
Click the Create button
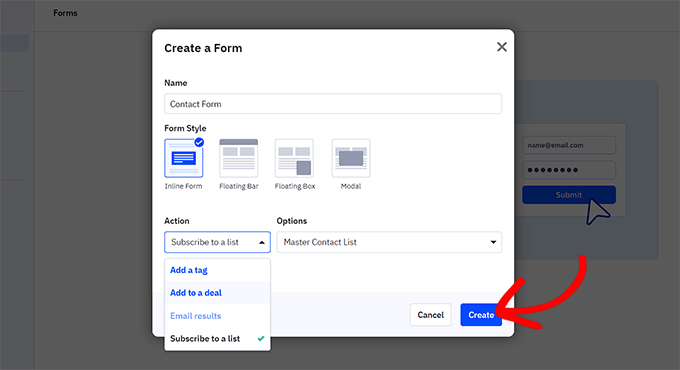(481, 315)
